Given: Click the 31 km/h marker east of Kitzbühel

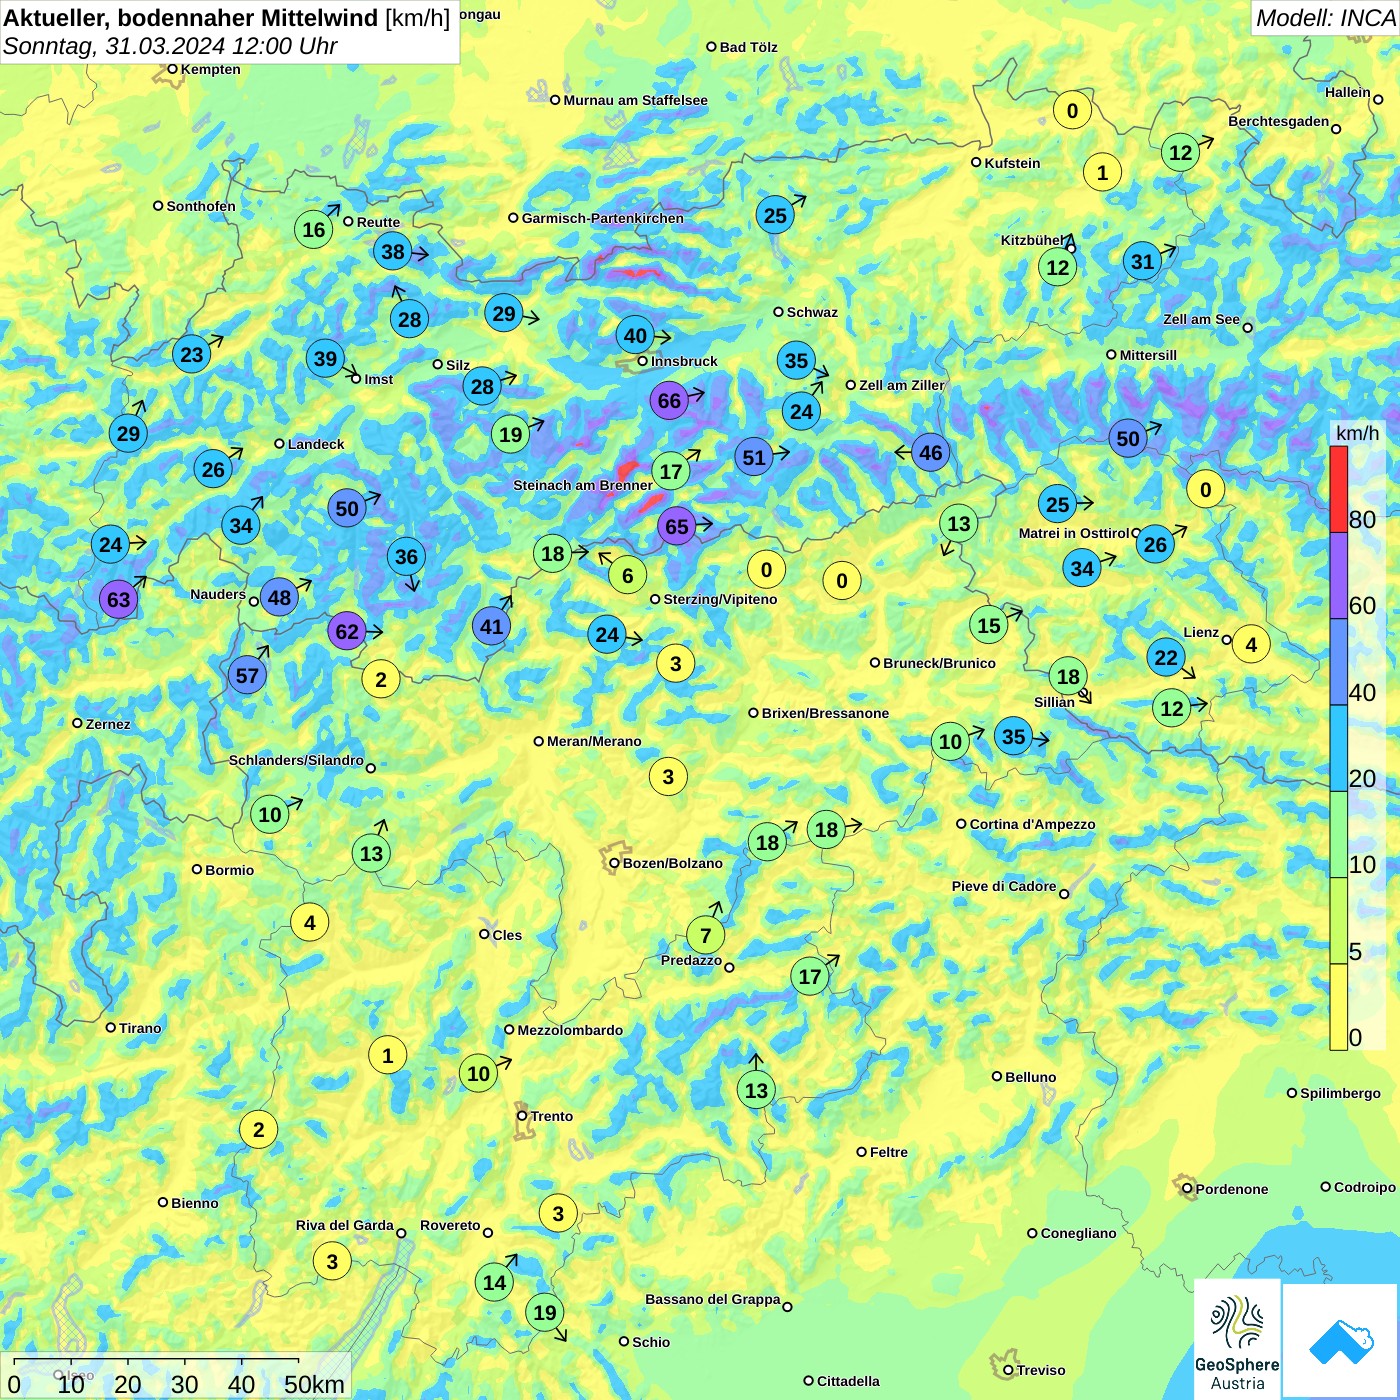Looking at the screenshot, I should 1142,261.
